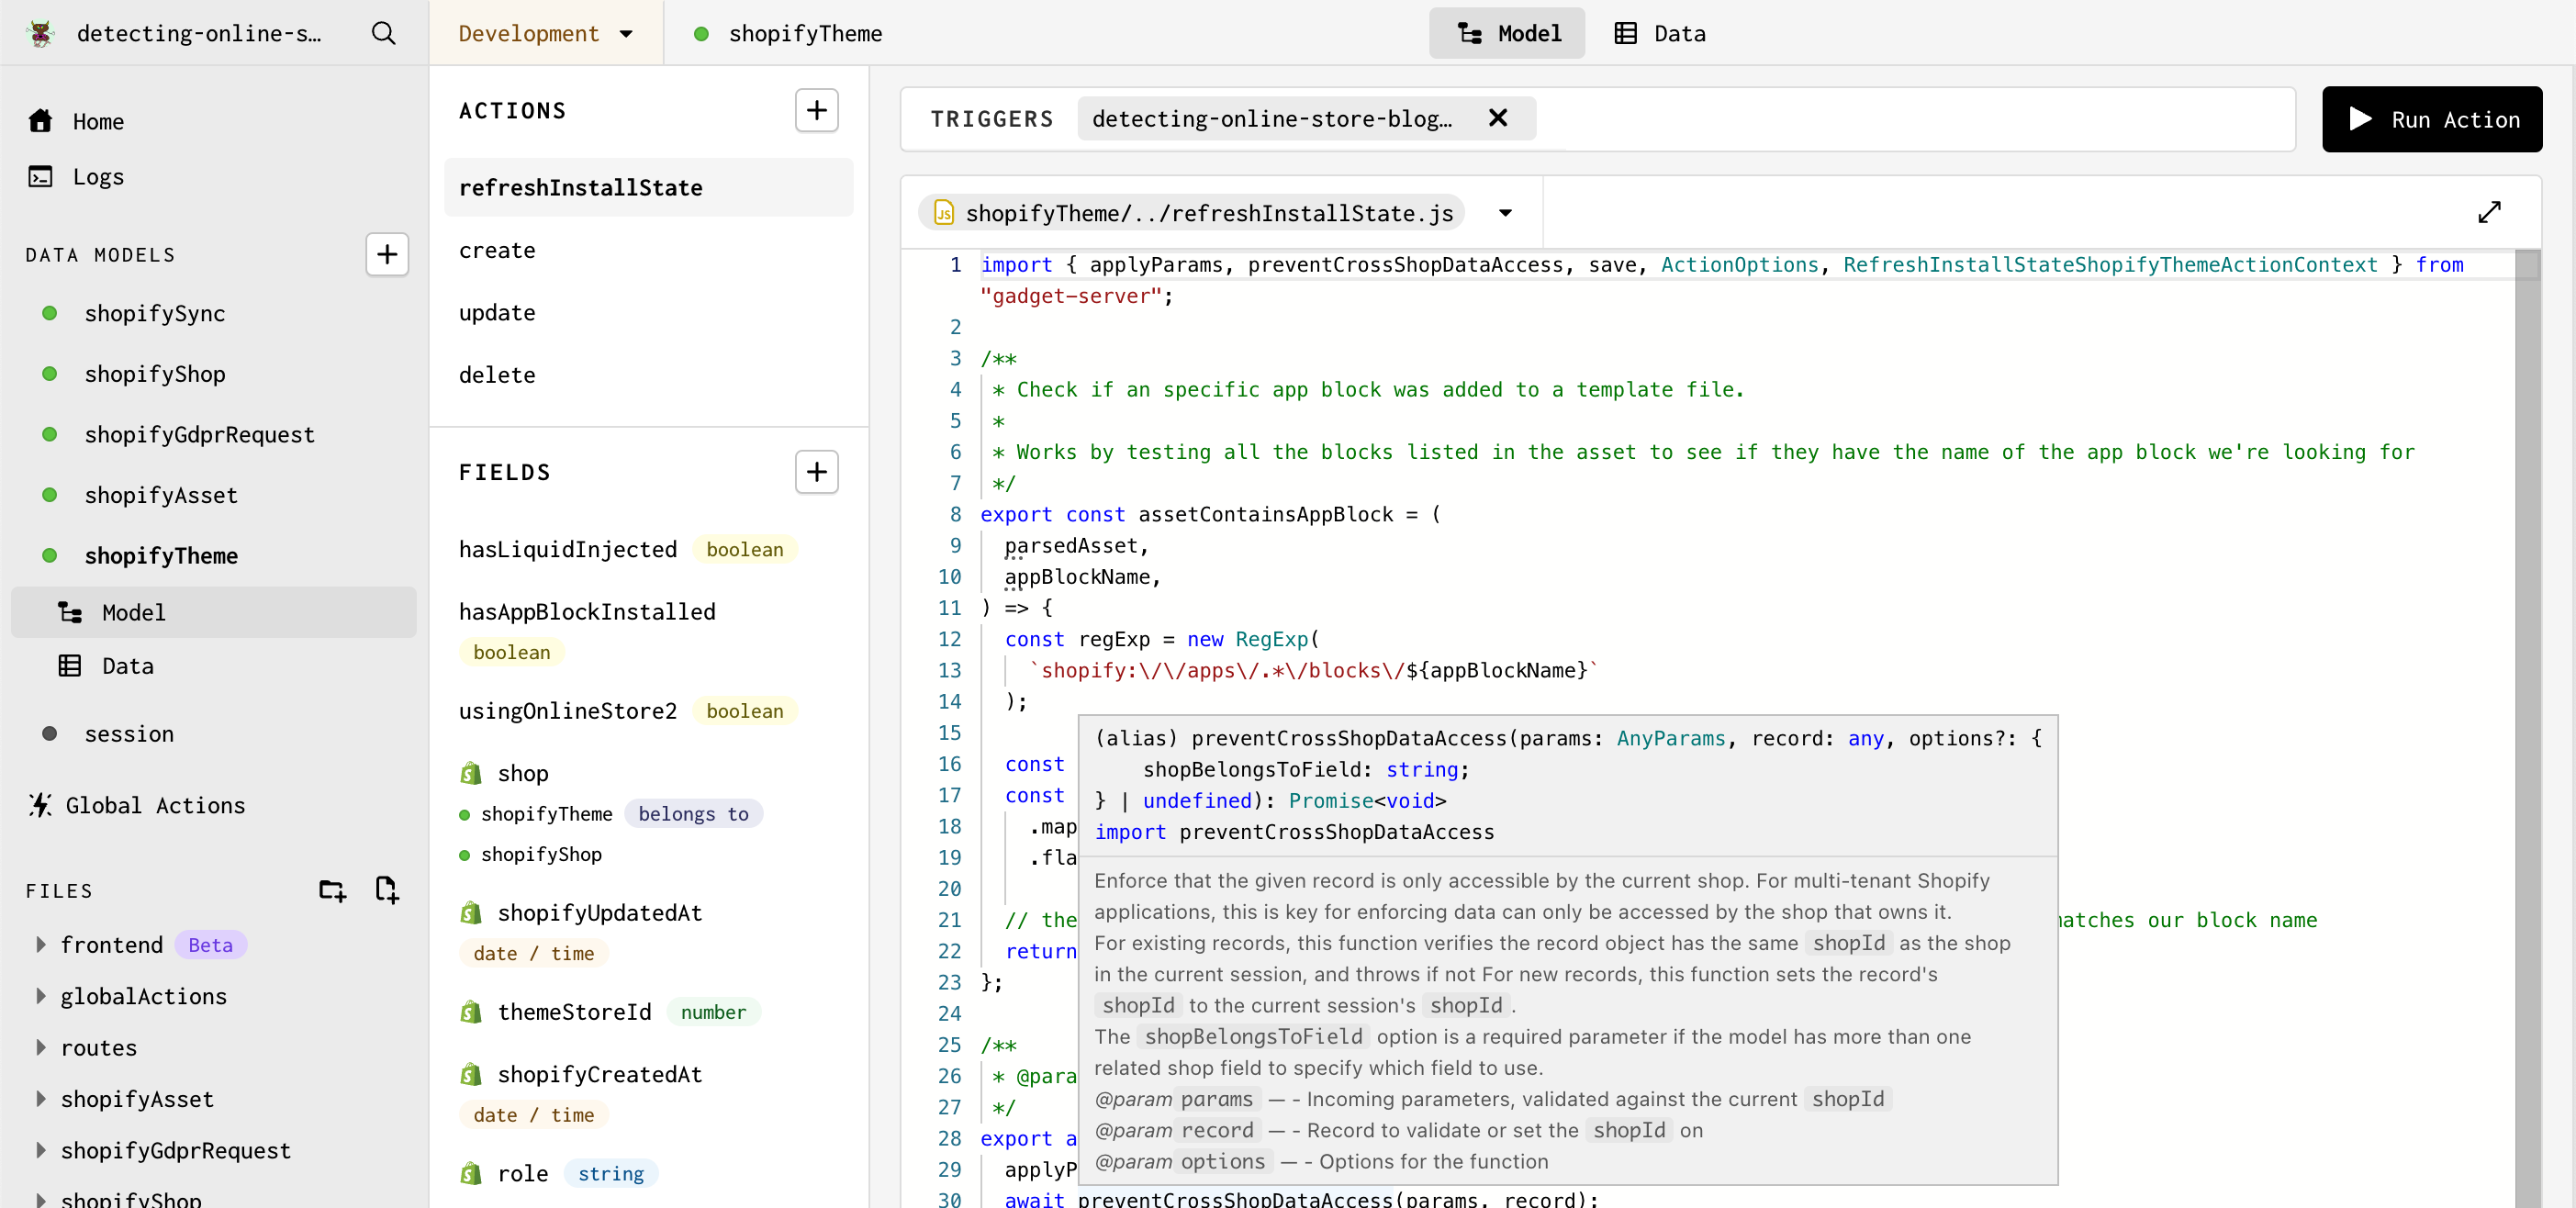Image resolution: width=2576 pixels, height=1208 pixels.
Task: Open search with the magnifier icon
Action: coord(383,33)
